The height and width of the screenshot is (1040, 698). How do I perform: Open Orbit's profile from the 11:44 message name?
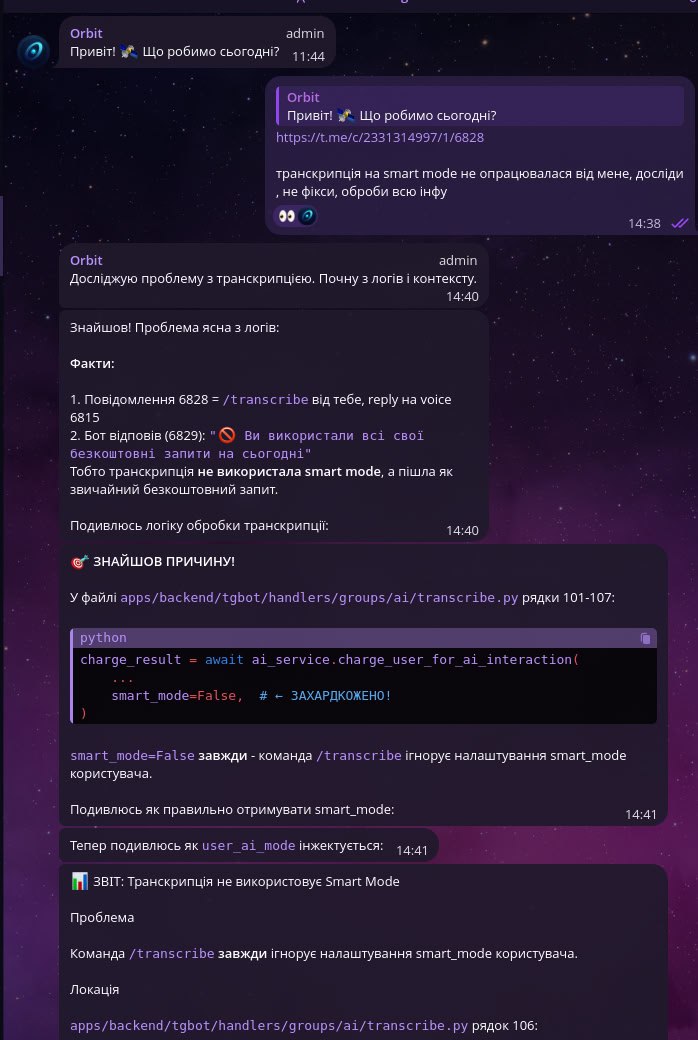(x=86, y=33)
